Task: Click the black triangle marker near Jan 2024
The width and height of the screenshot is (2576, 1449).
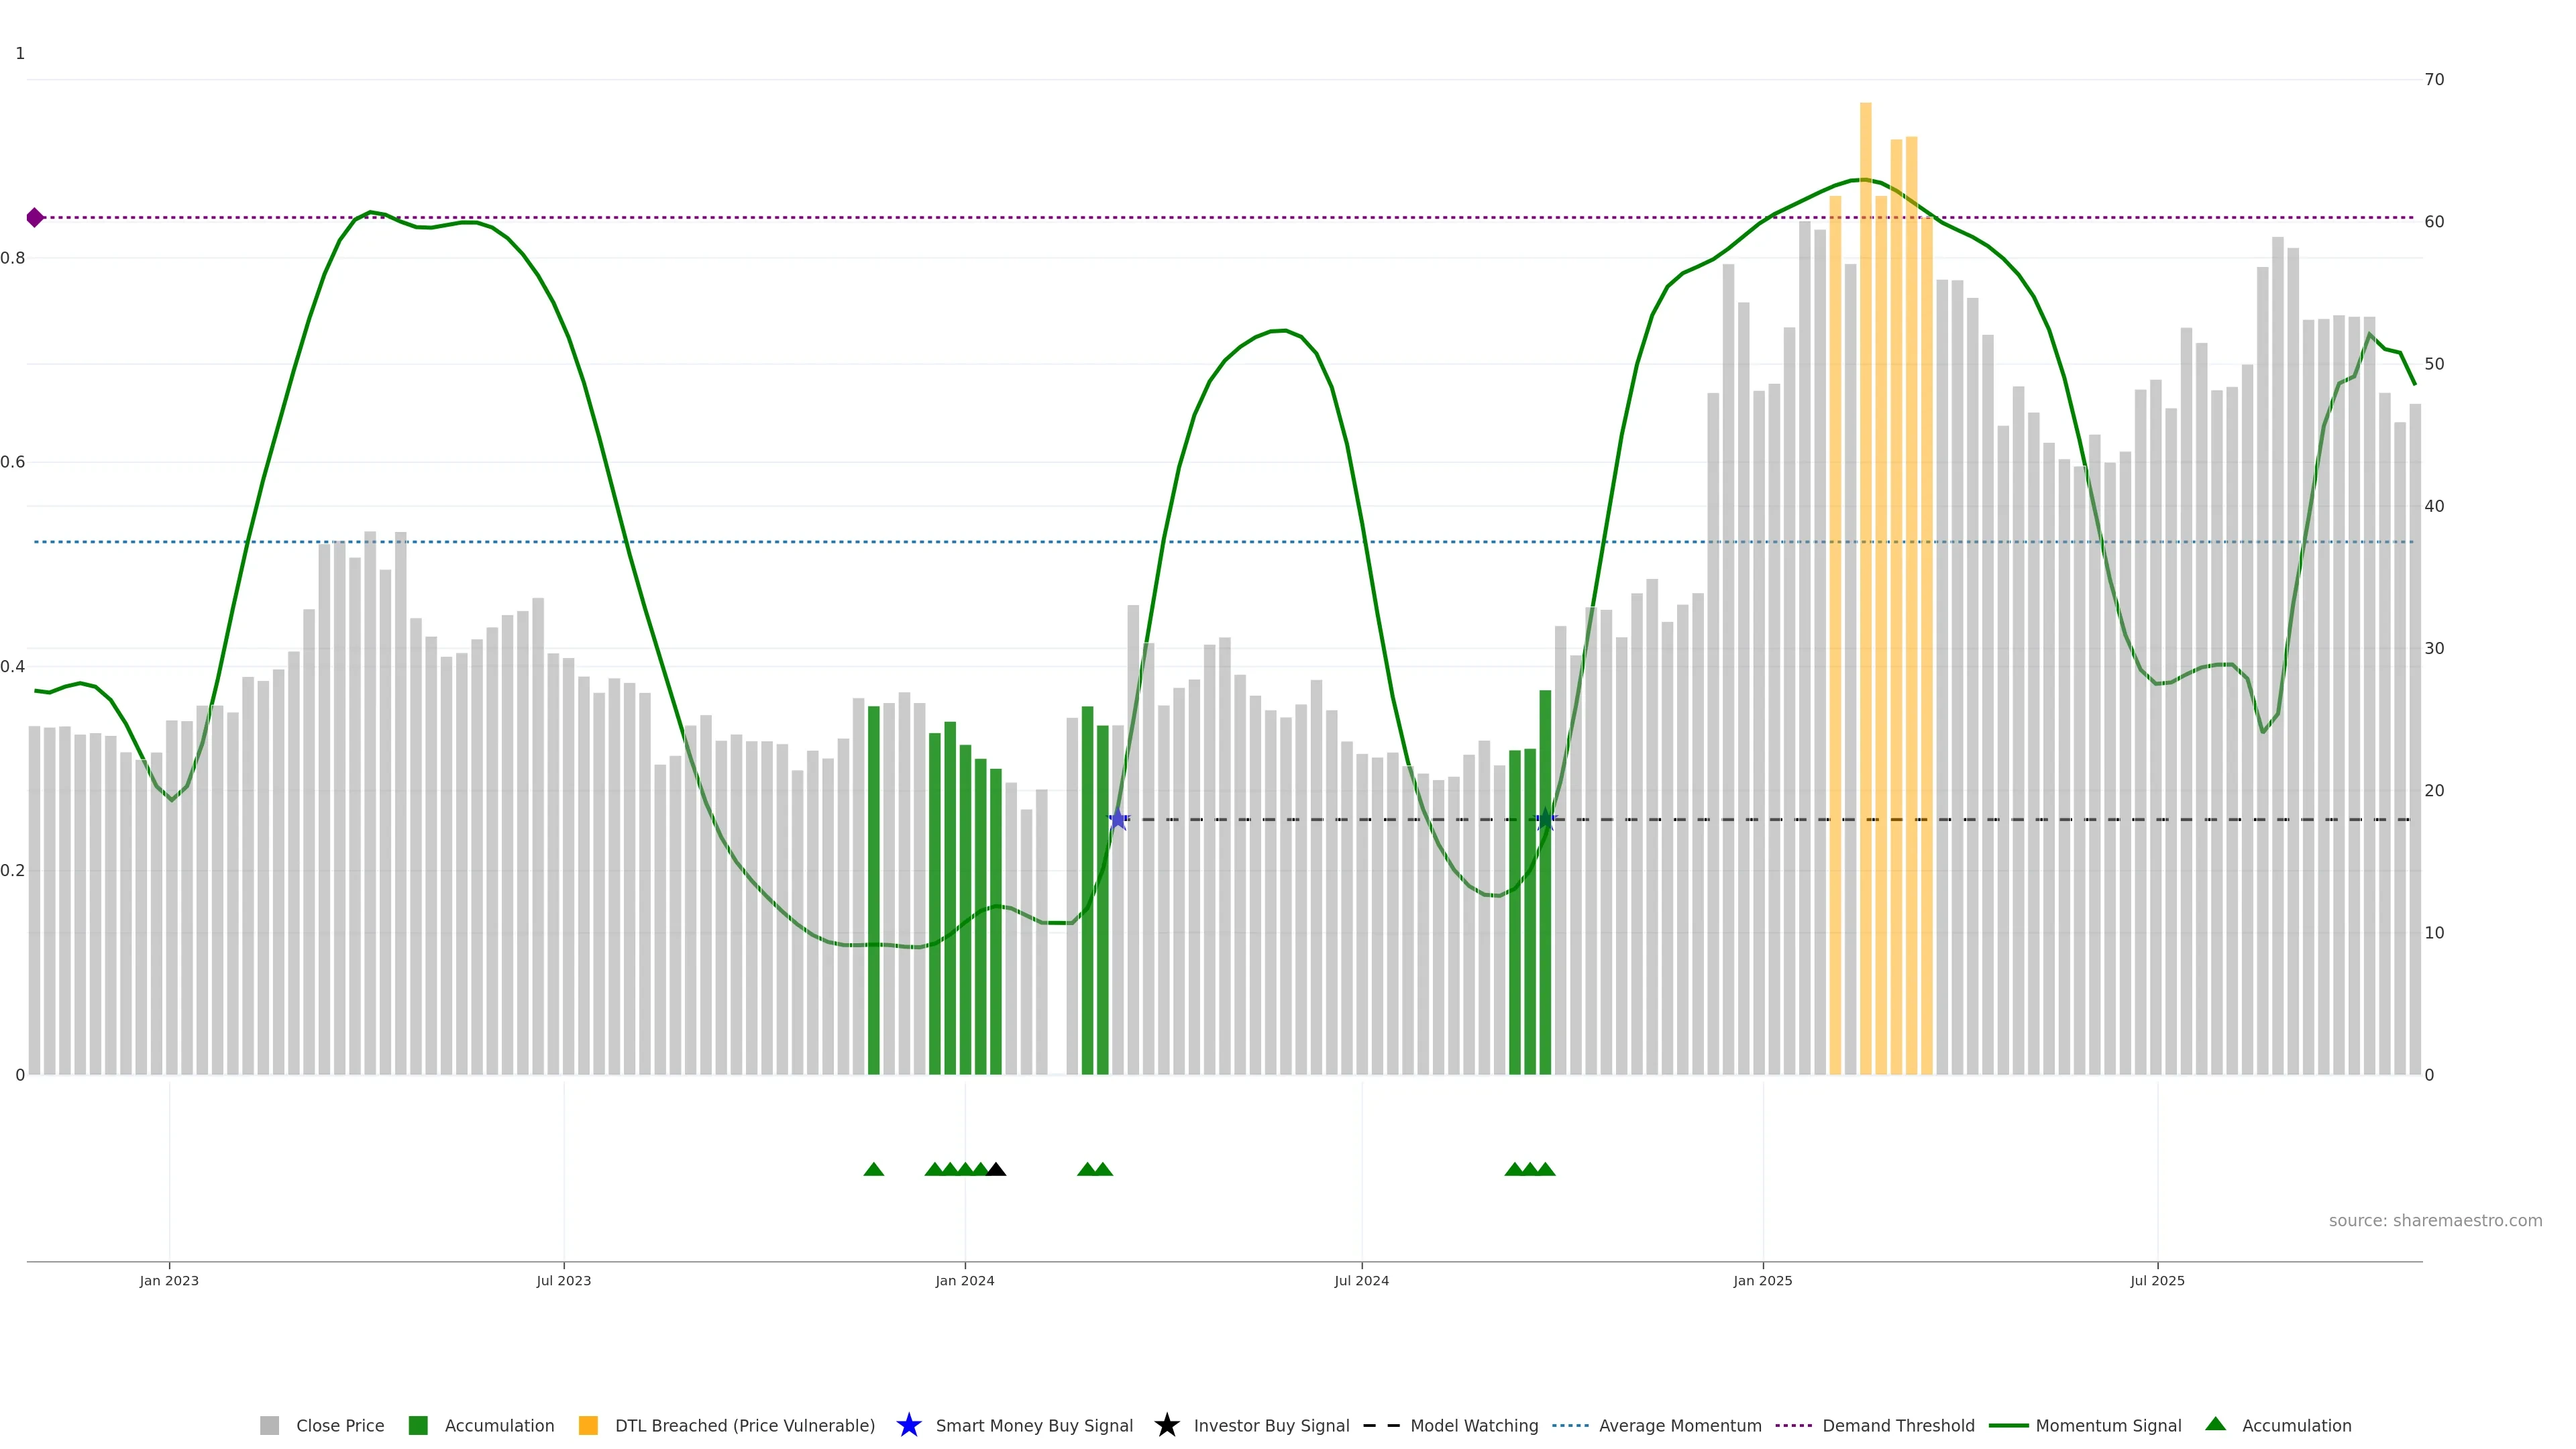Action: [x=995, y=1169]
